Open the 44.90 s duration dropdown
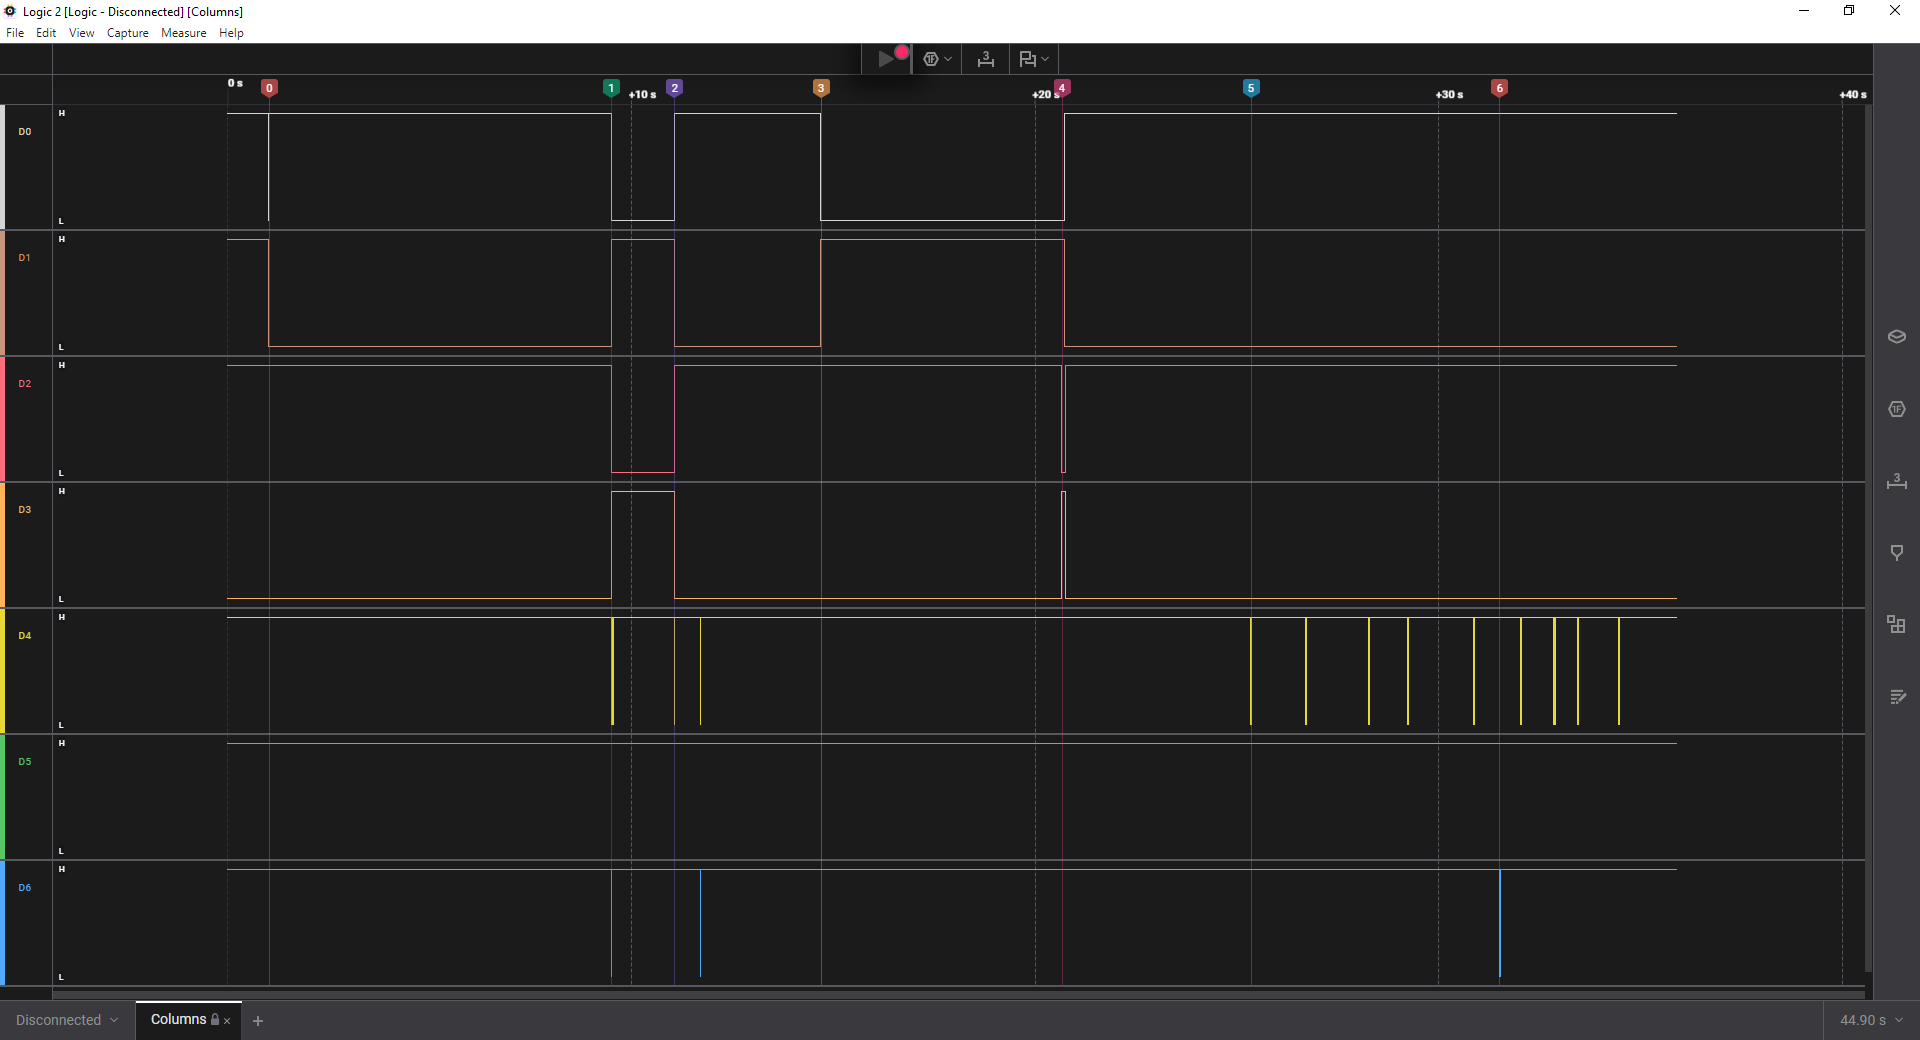This screenshot has width=1920, height=1040. click(x=1870, y=1020)
